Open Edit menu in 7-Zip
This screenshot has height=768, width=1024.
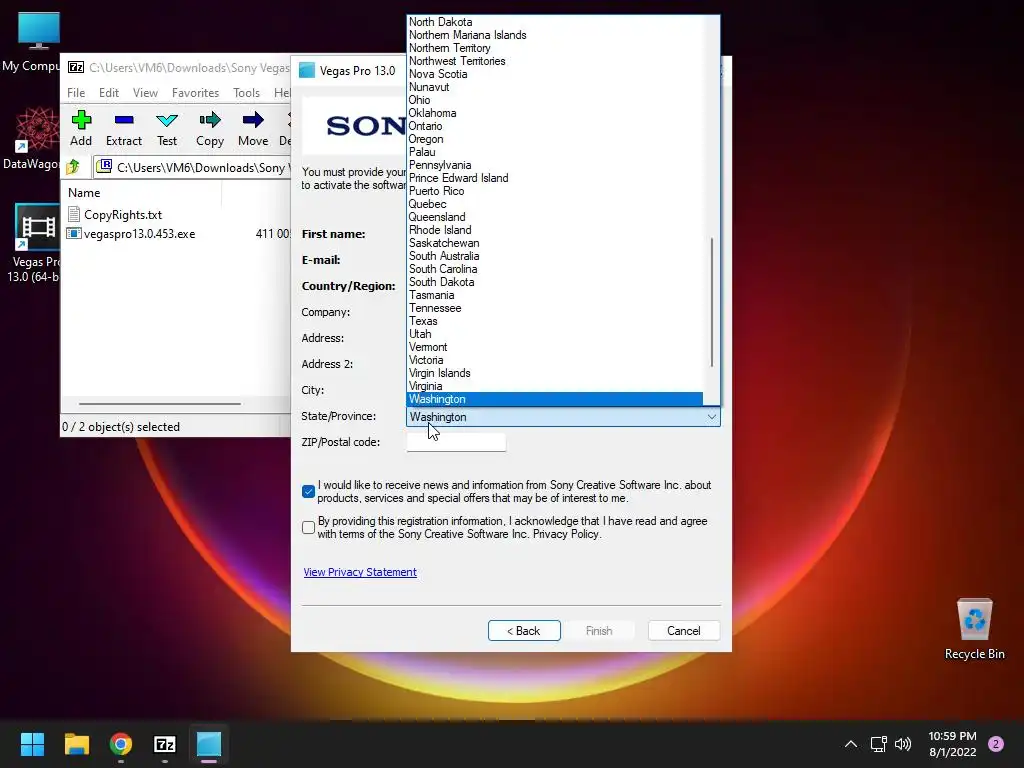[x=109, y=93]
